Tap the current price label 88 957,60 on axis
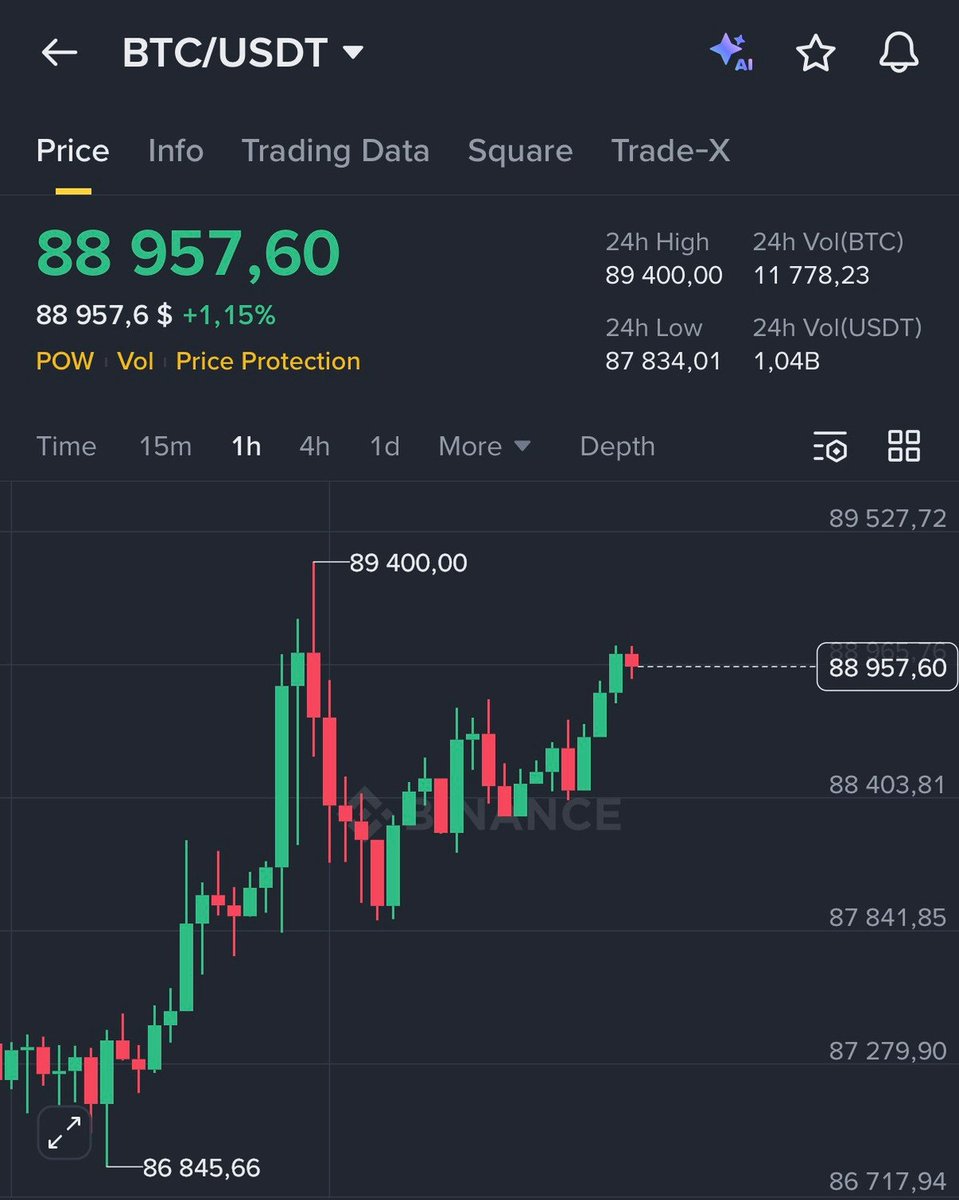The height and width of the screenshot is (1200, 959). (x=887, y=667)
